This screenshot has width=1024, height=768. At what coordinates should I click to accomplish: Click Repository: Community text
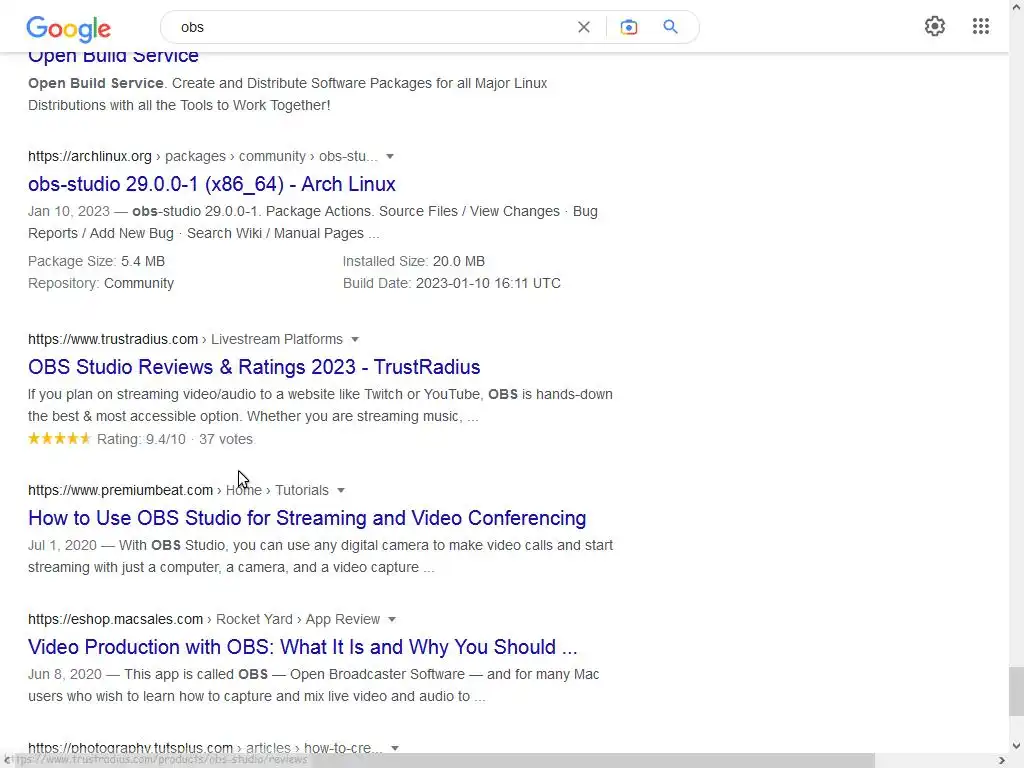[x=101, y=283]
